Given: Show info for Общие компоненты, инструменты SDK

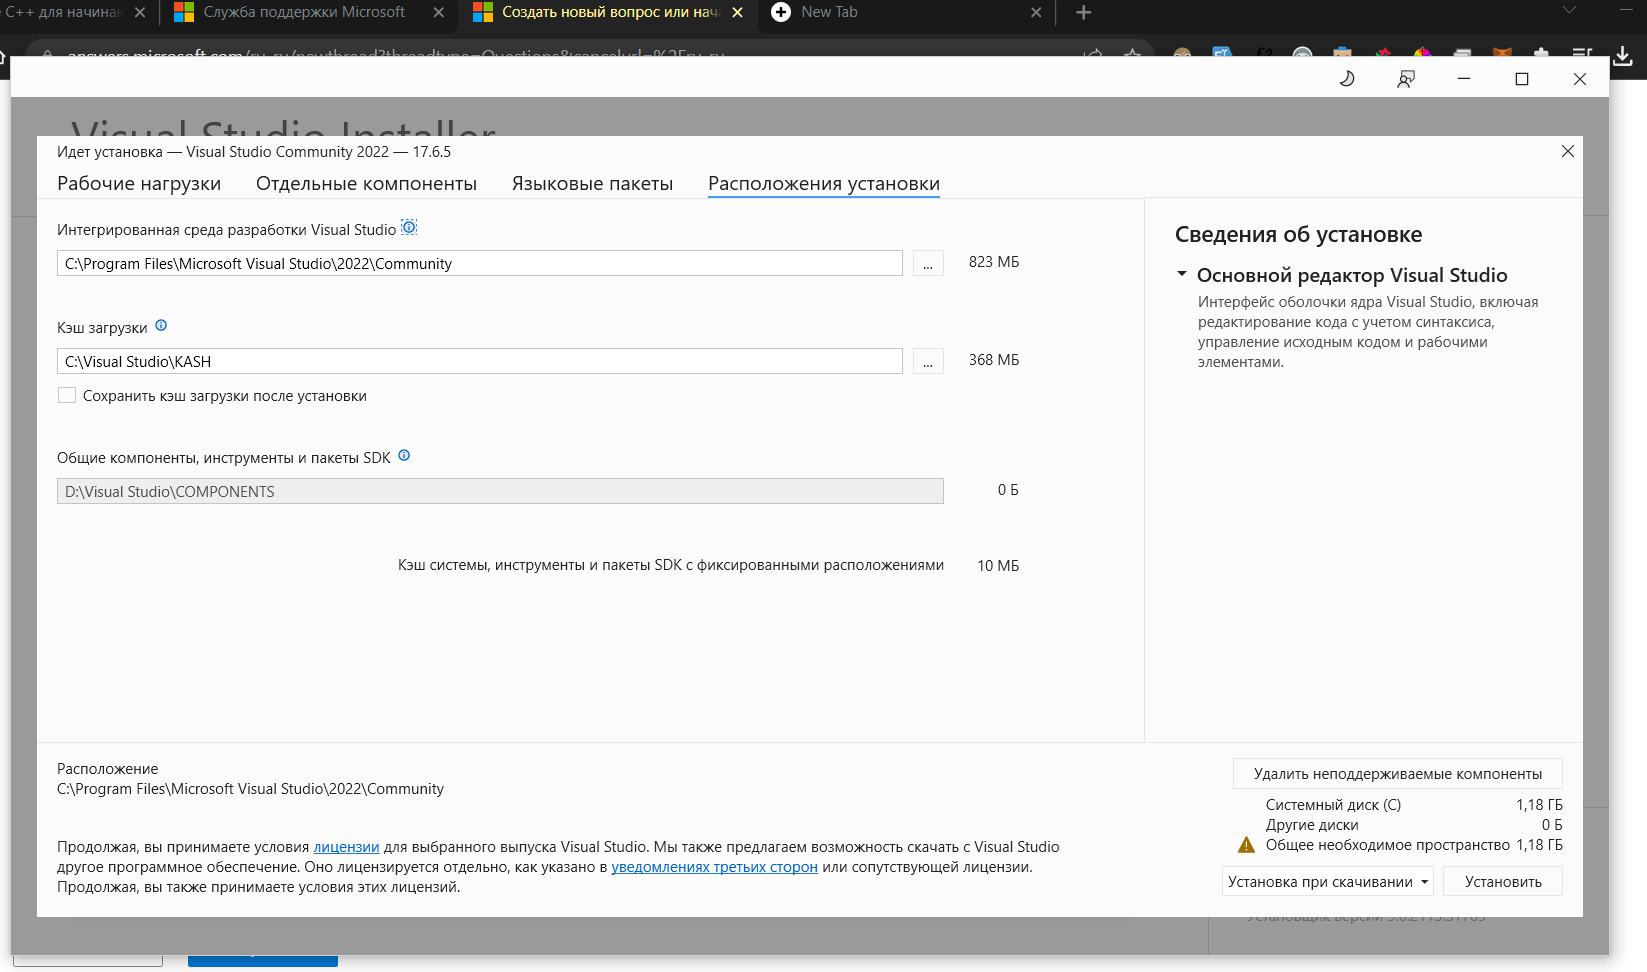Looking at the screenshot, I should pyautogui.click(x=404, y=455).
